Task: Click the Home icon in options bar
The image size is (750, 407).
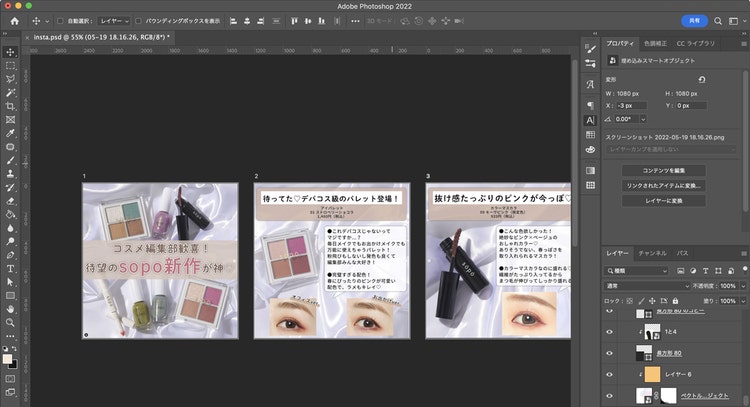Action: pos(14,21)
